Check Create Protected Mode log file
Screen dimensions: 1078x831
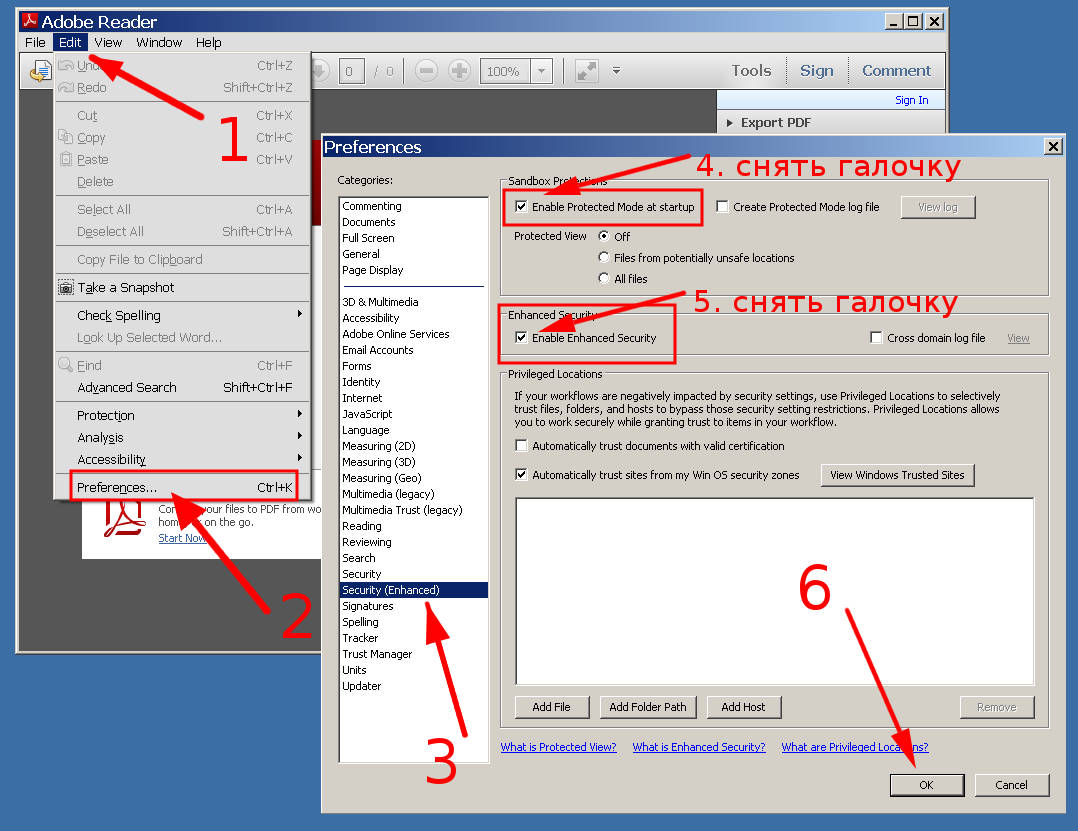click(x=722, y=206)
